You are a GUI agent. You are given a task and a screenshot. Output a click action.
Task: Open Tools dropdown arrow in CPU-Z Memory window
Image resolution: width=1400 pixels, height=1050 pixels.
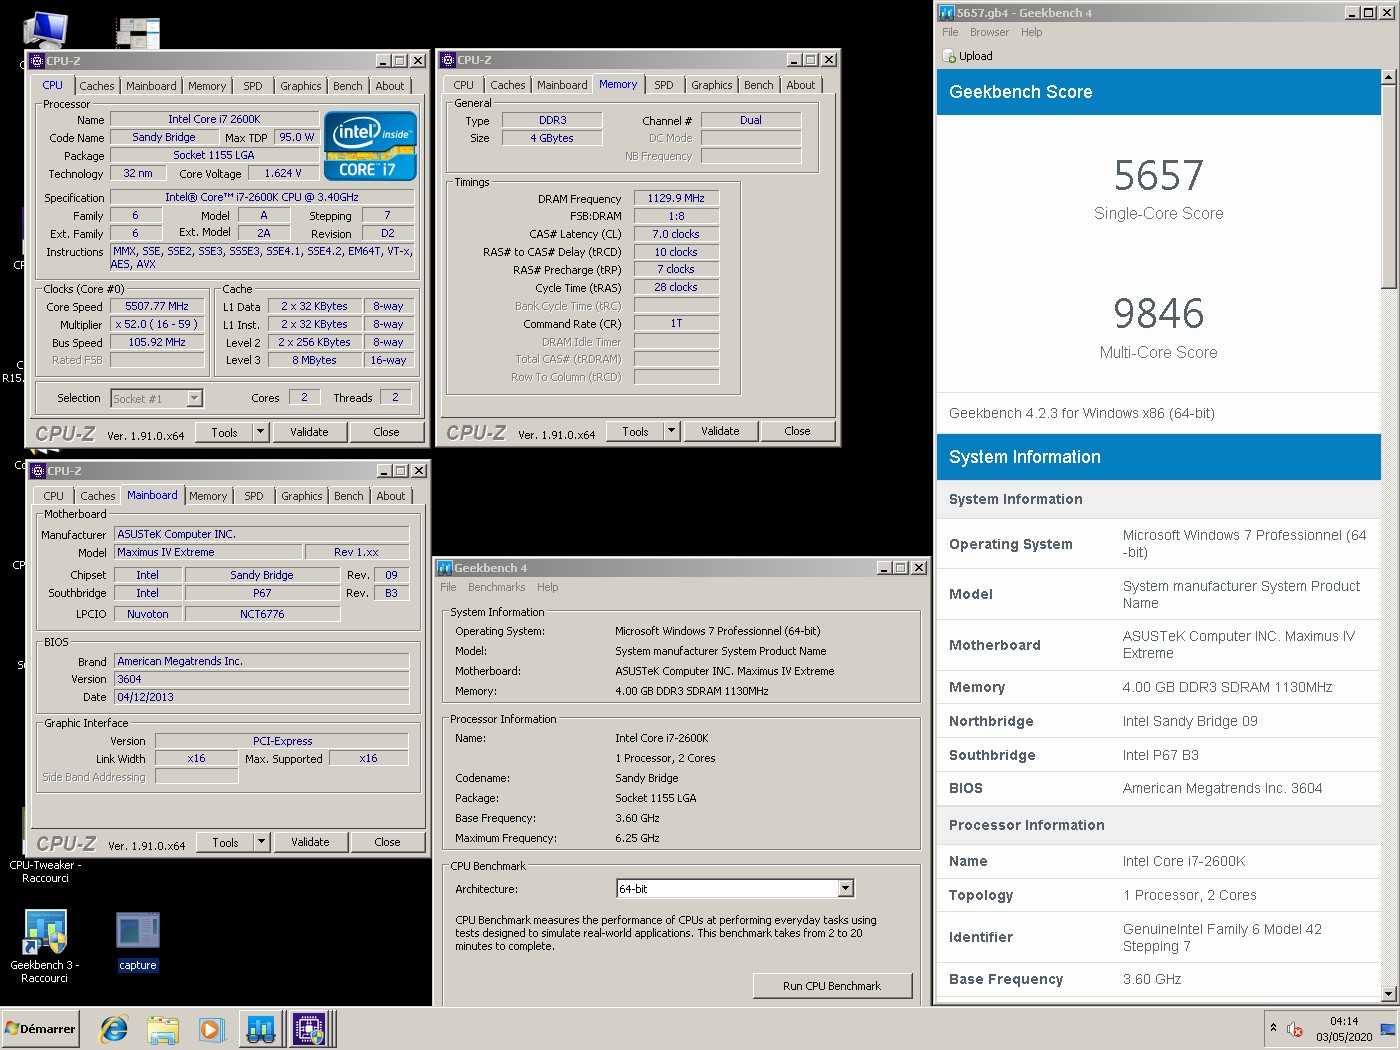pos(672,431)
